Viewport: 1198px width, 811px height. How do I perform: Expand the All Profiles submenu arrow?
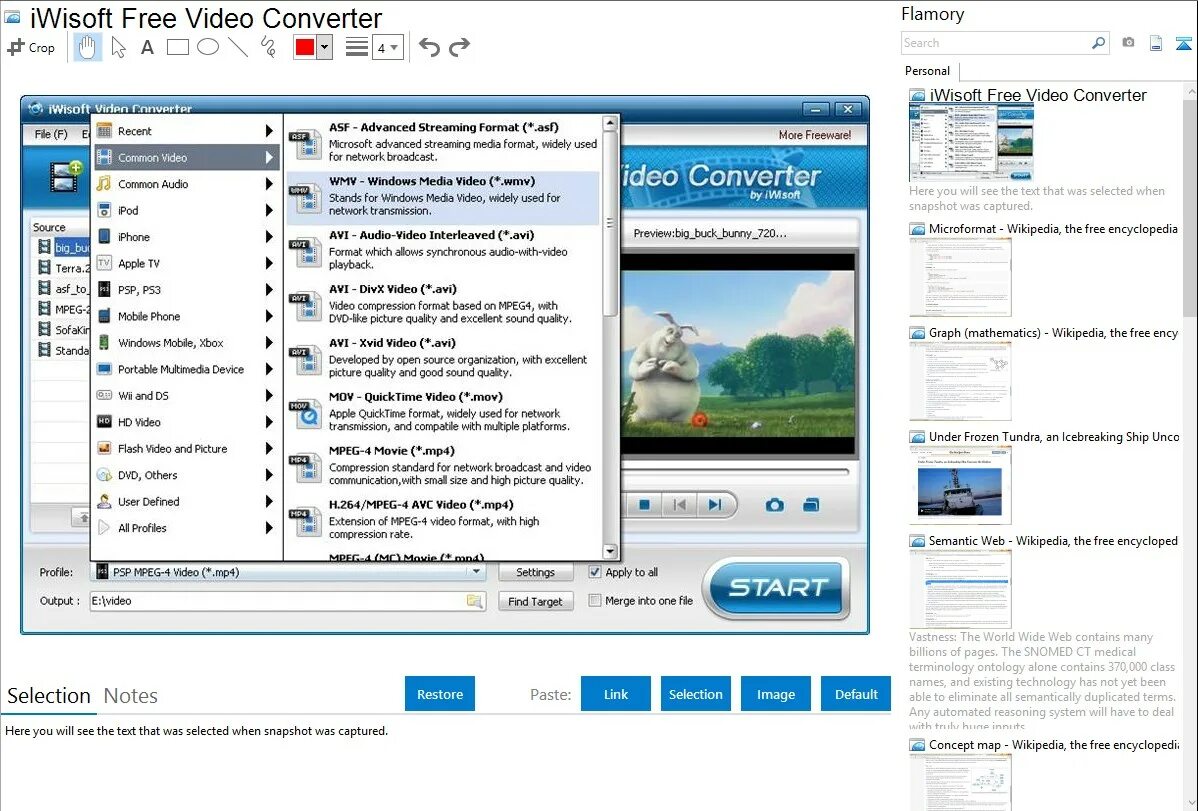[269, 527]
